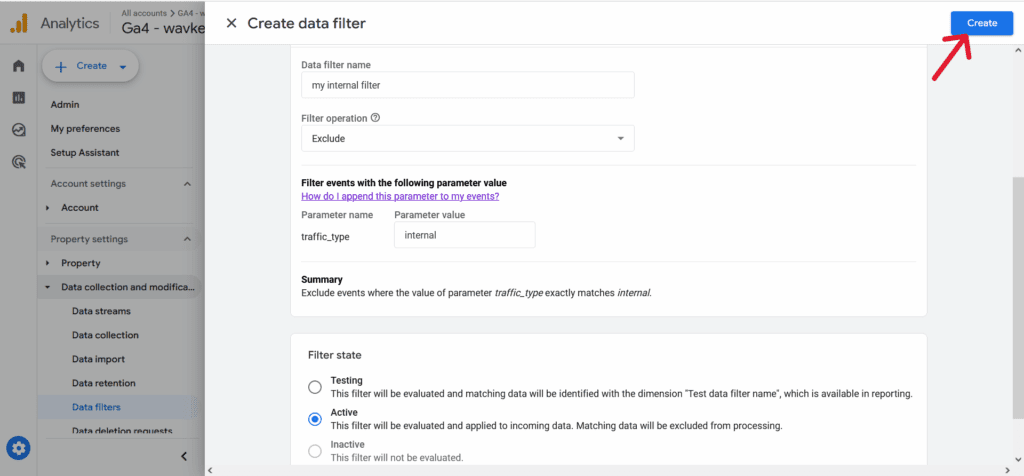
Task: Click the Google Analytics logo
Action: click(x=19, y=24)
